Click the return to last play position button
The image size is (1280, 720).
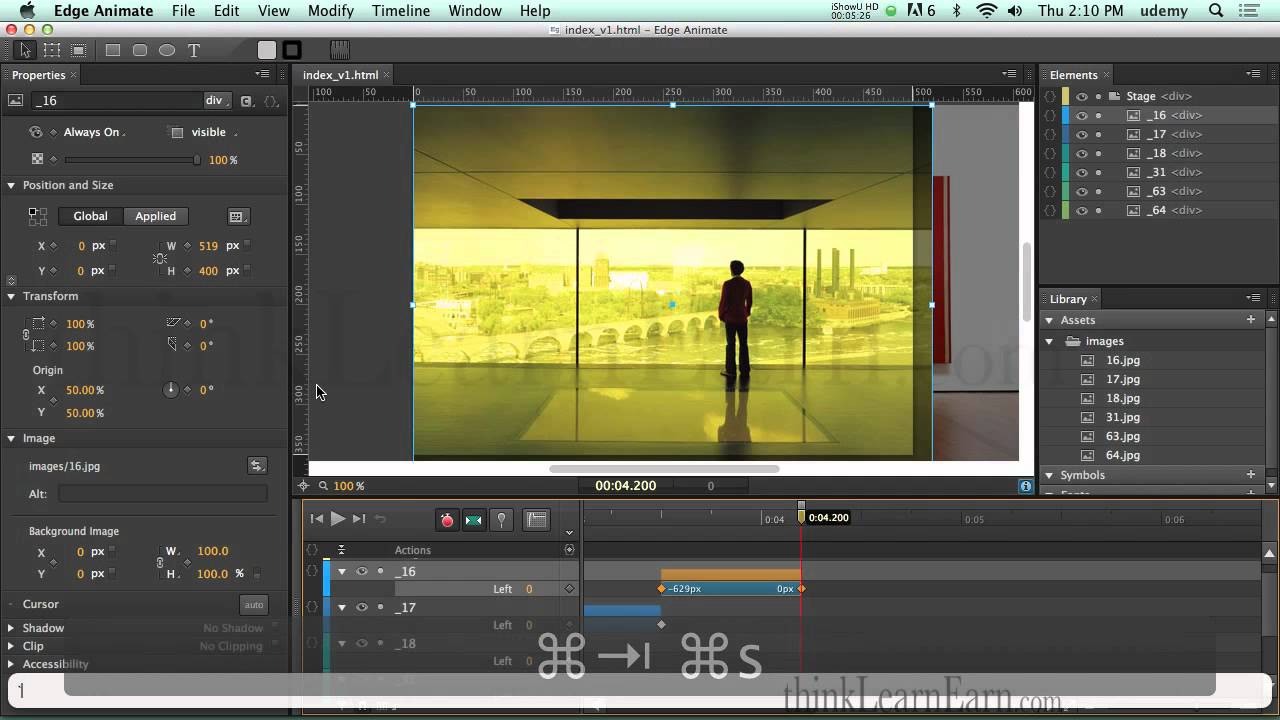coord(380,519)
